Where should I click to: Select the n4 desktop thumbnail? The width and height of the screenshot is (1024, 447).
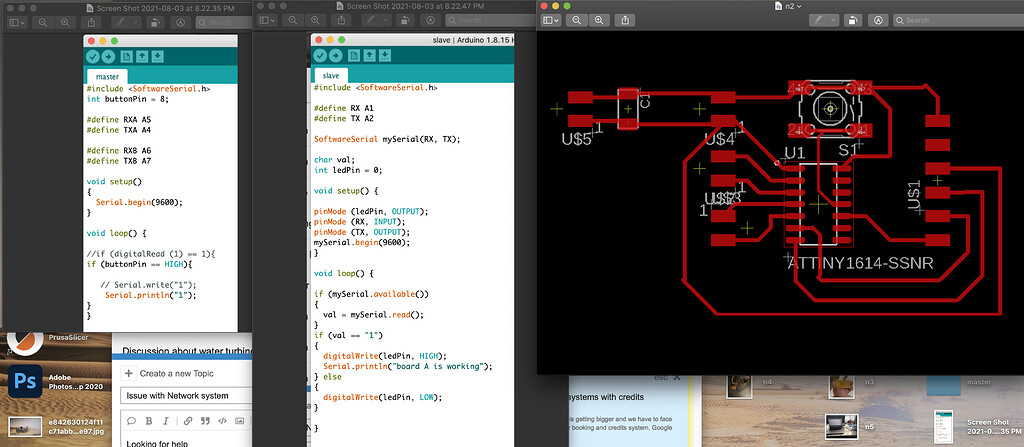(x=741, y=386)
